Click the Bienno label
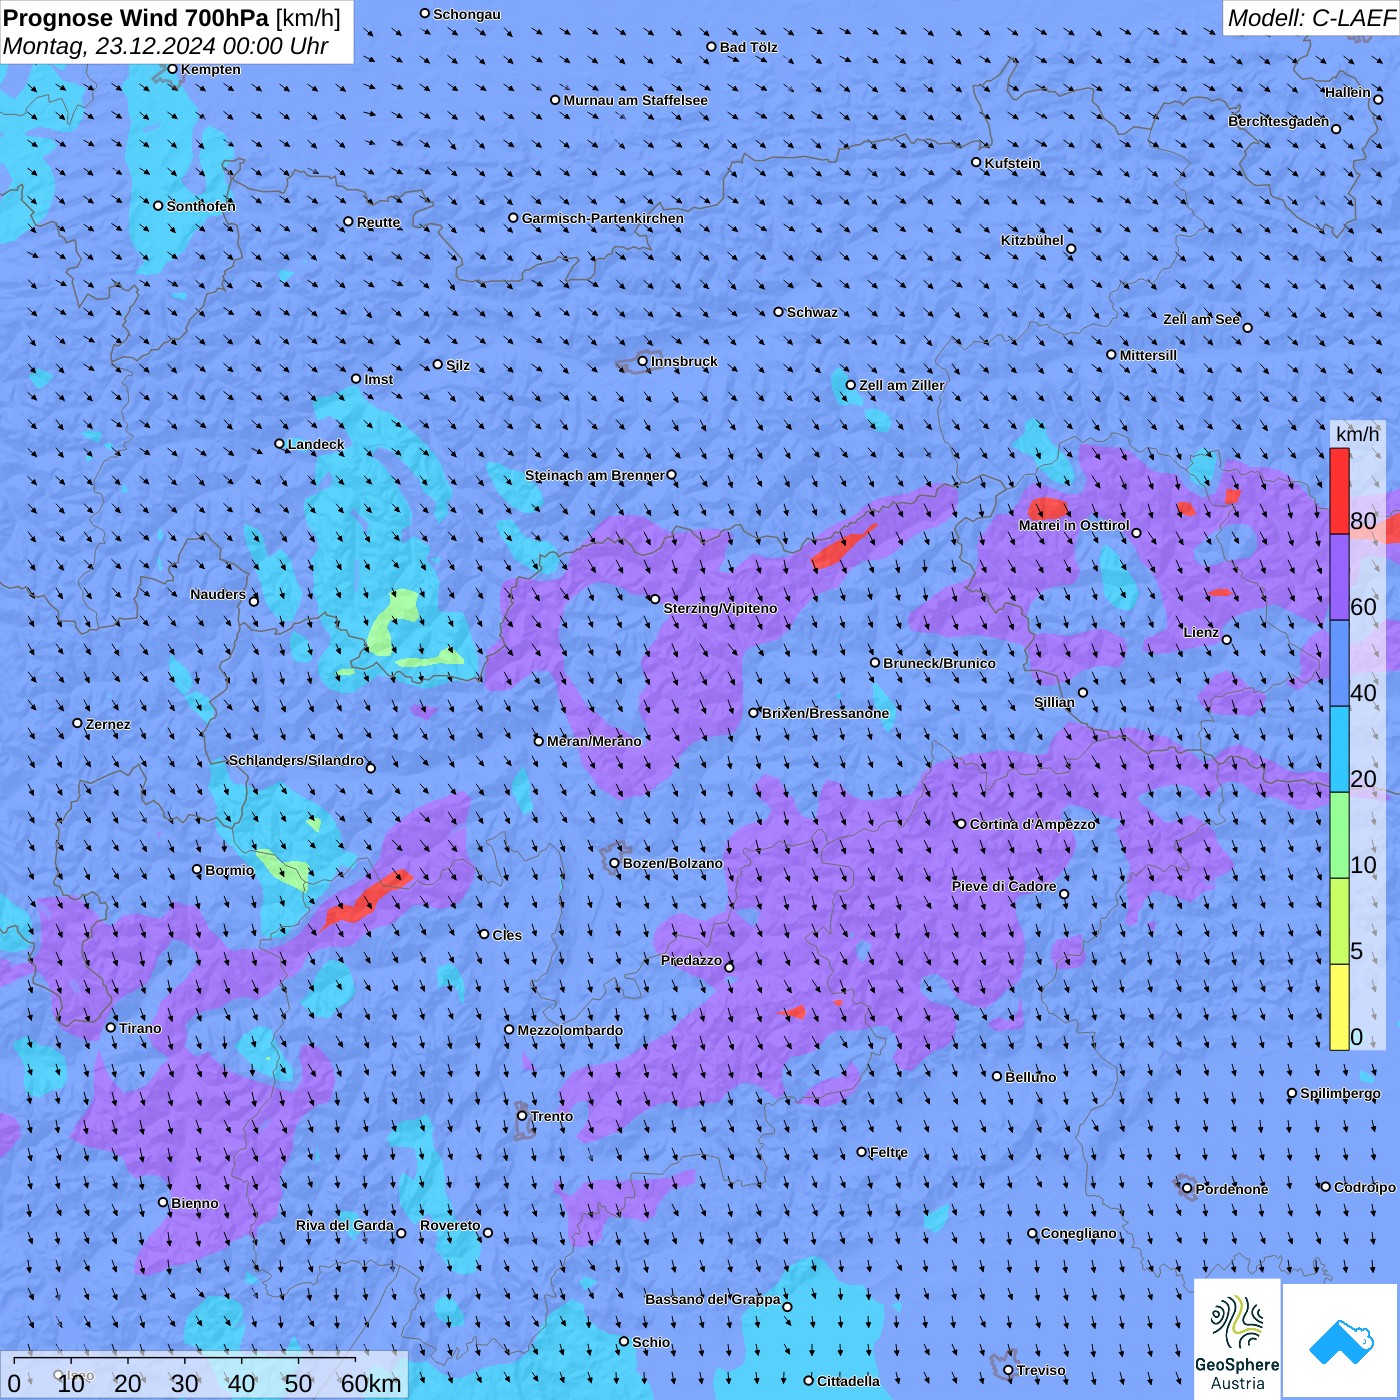Image resolution: width=1400 pixels, height=1400 pixels. (x=194, y=1203)
